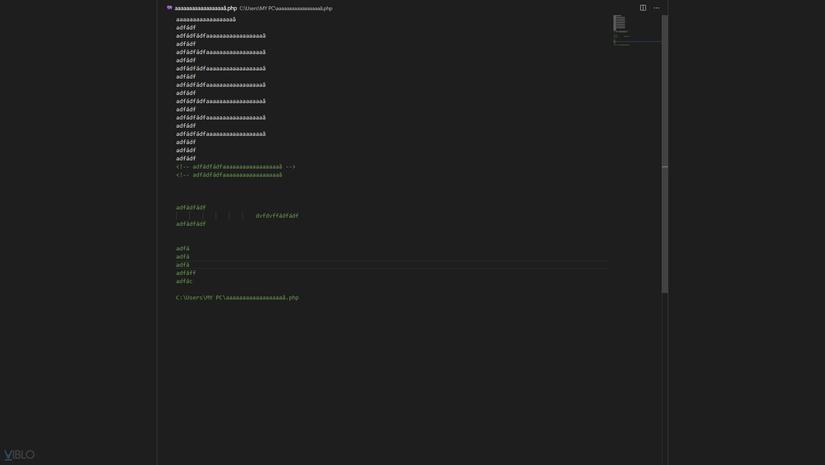Click the first line aaaaaaaaaaaaaaaaă
The width and height of the screenshot is (825, 465).
coord(206,19)
